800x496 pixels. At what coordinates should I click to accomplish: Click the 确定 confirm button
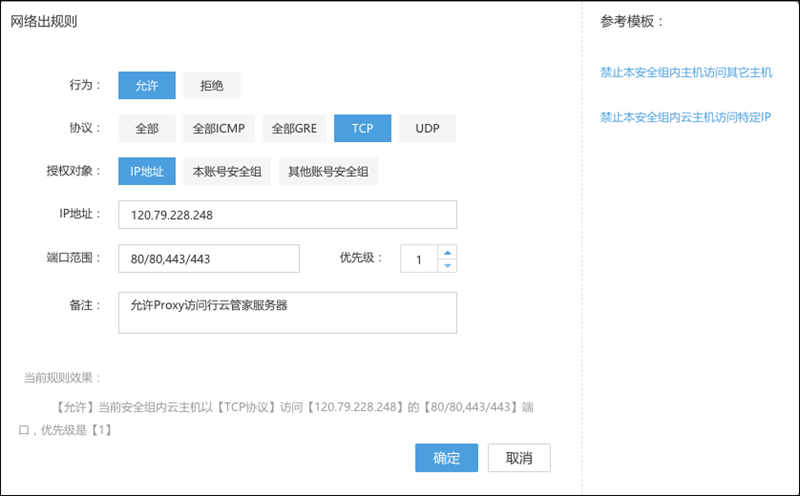(x=446, y=458)
